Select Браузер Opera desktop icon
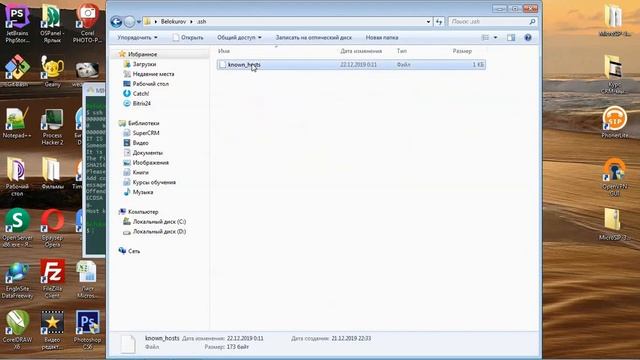The height and width of the screenshot is (360, 640). (x=52, y=228)
